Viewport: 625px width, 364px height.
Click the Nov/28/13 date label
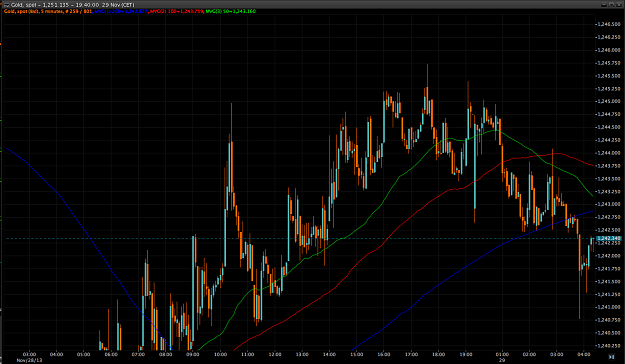point(29,360)
